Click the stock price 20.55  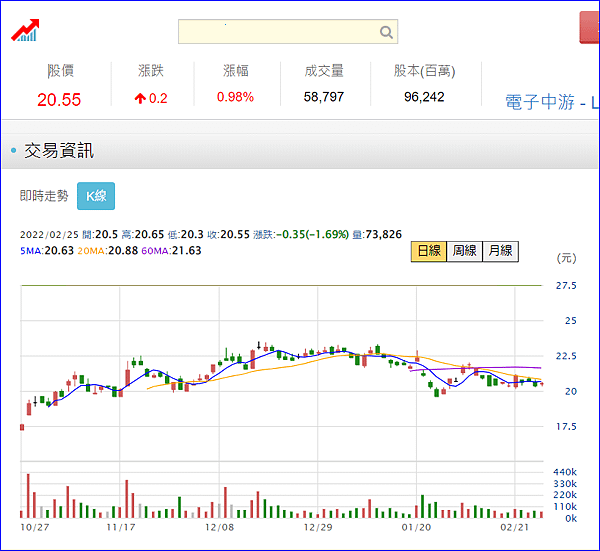pos(59,100)
